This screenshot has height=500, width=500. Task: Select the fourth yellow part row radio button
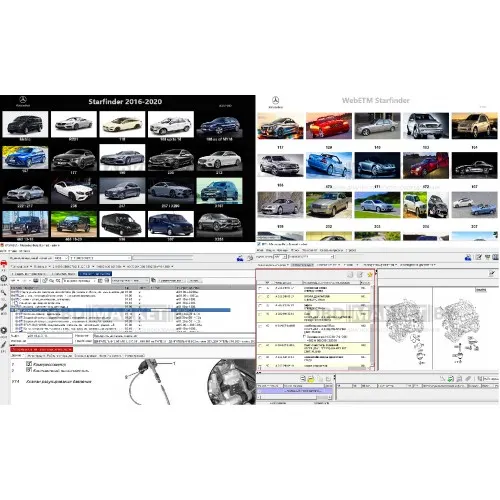[260, 314]
